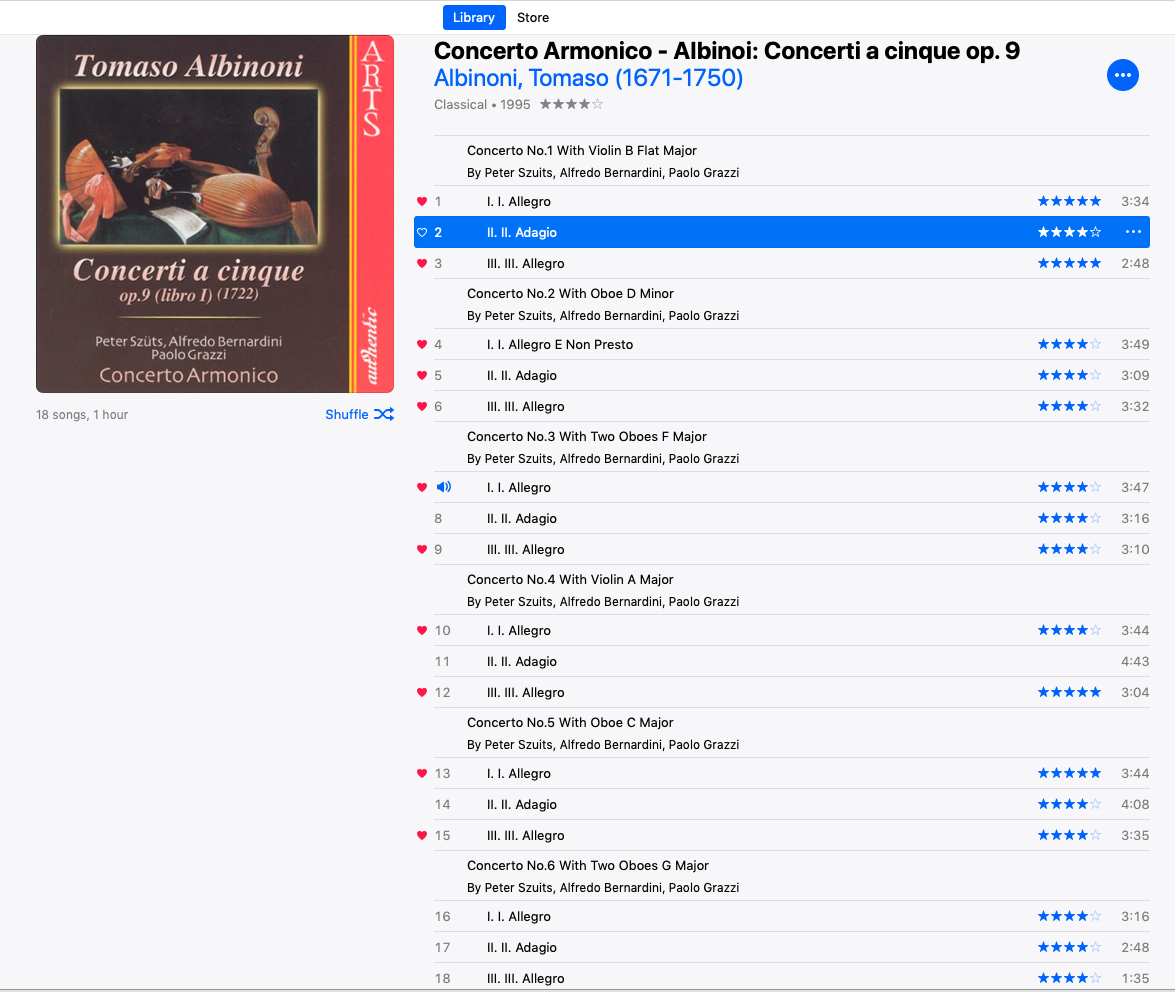Open the album's blue more-options button

point(1122,75)
